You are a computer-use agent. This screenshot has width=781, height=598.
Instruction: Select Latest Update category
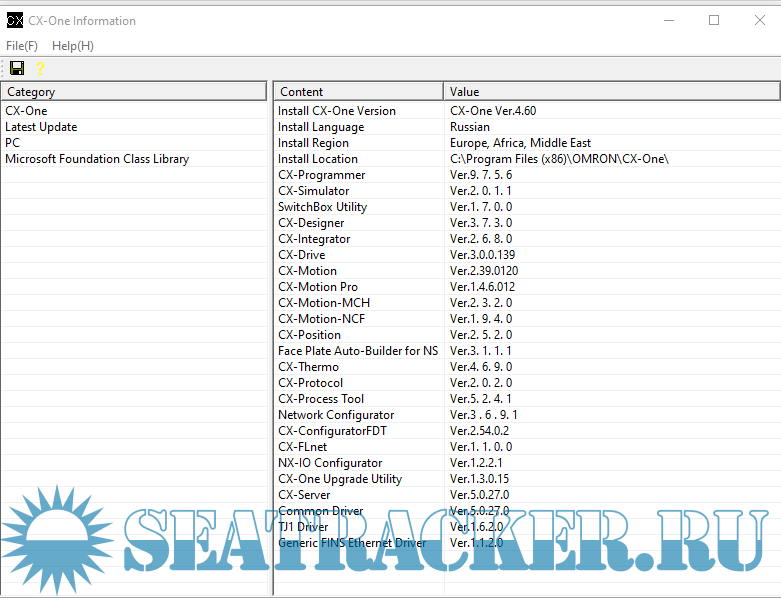pos(41,127)
